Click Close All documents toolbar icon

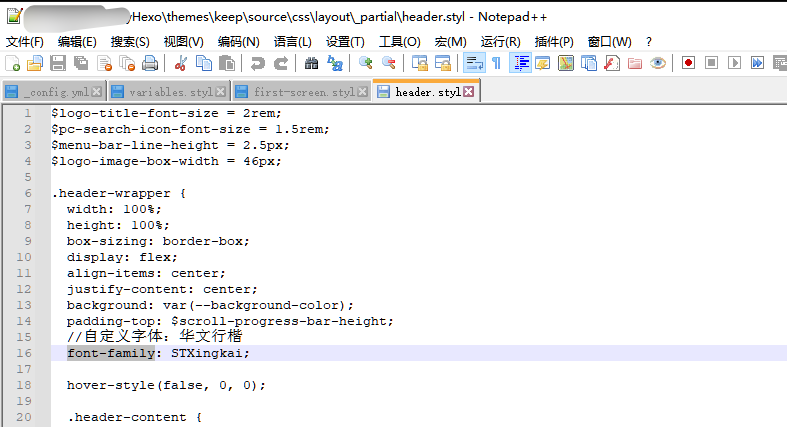coord(127,63)
